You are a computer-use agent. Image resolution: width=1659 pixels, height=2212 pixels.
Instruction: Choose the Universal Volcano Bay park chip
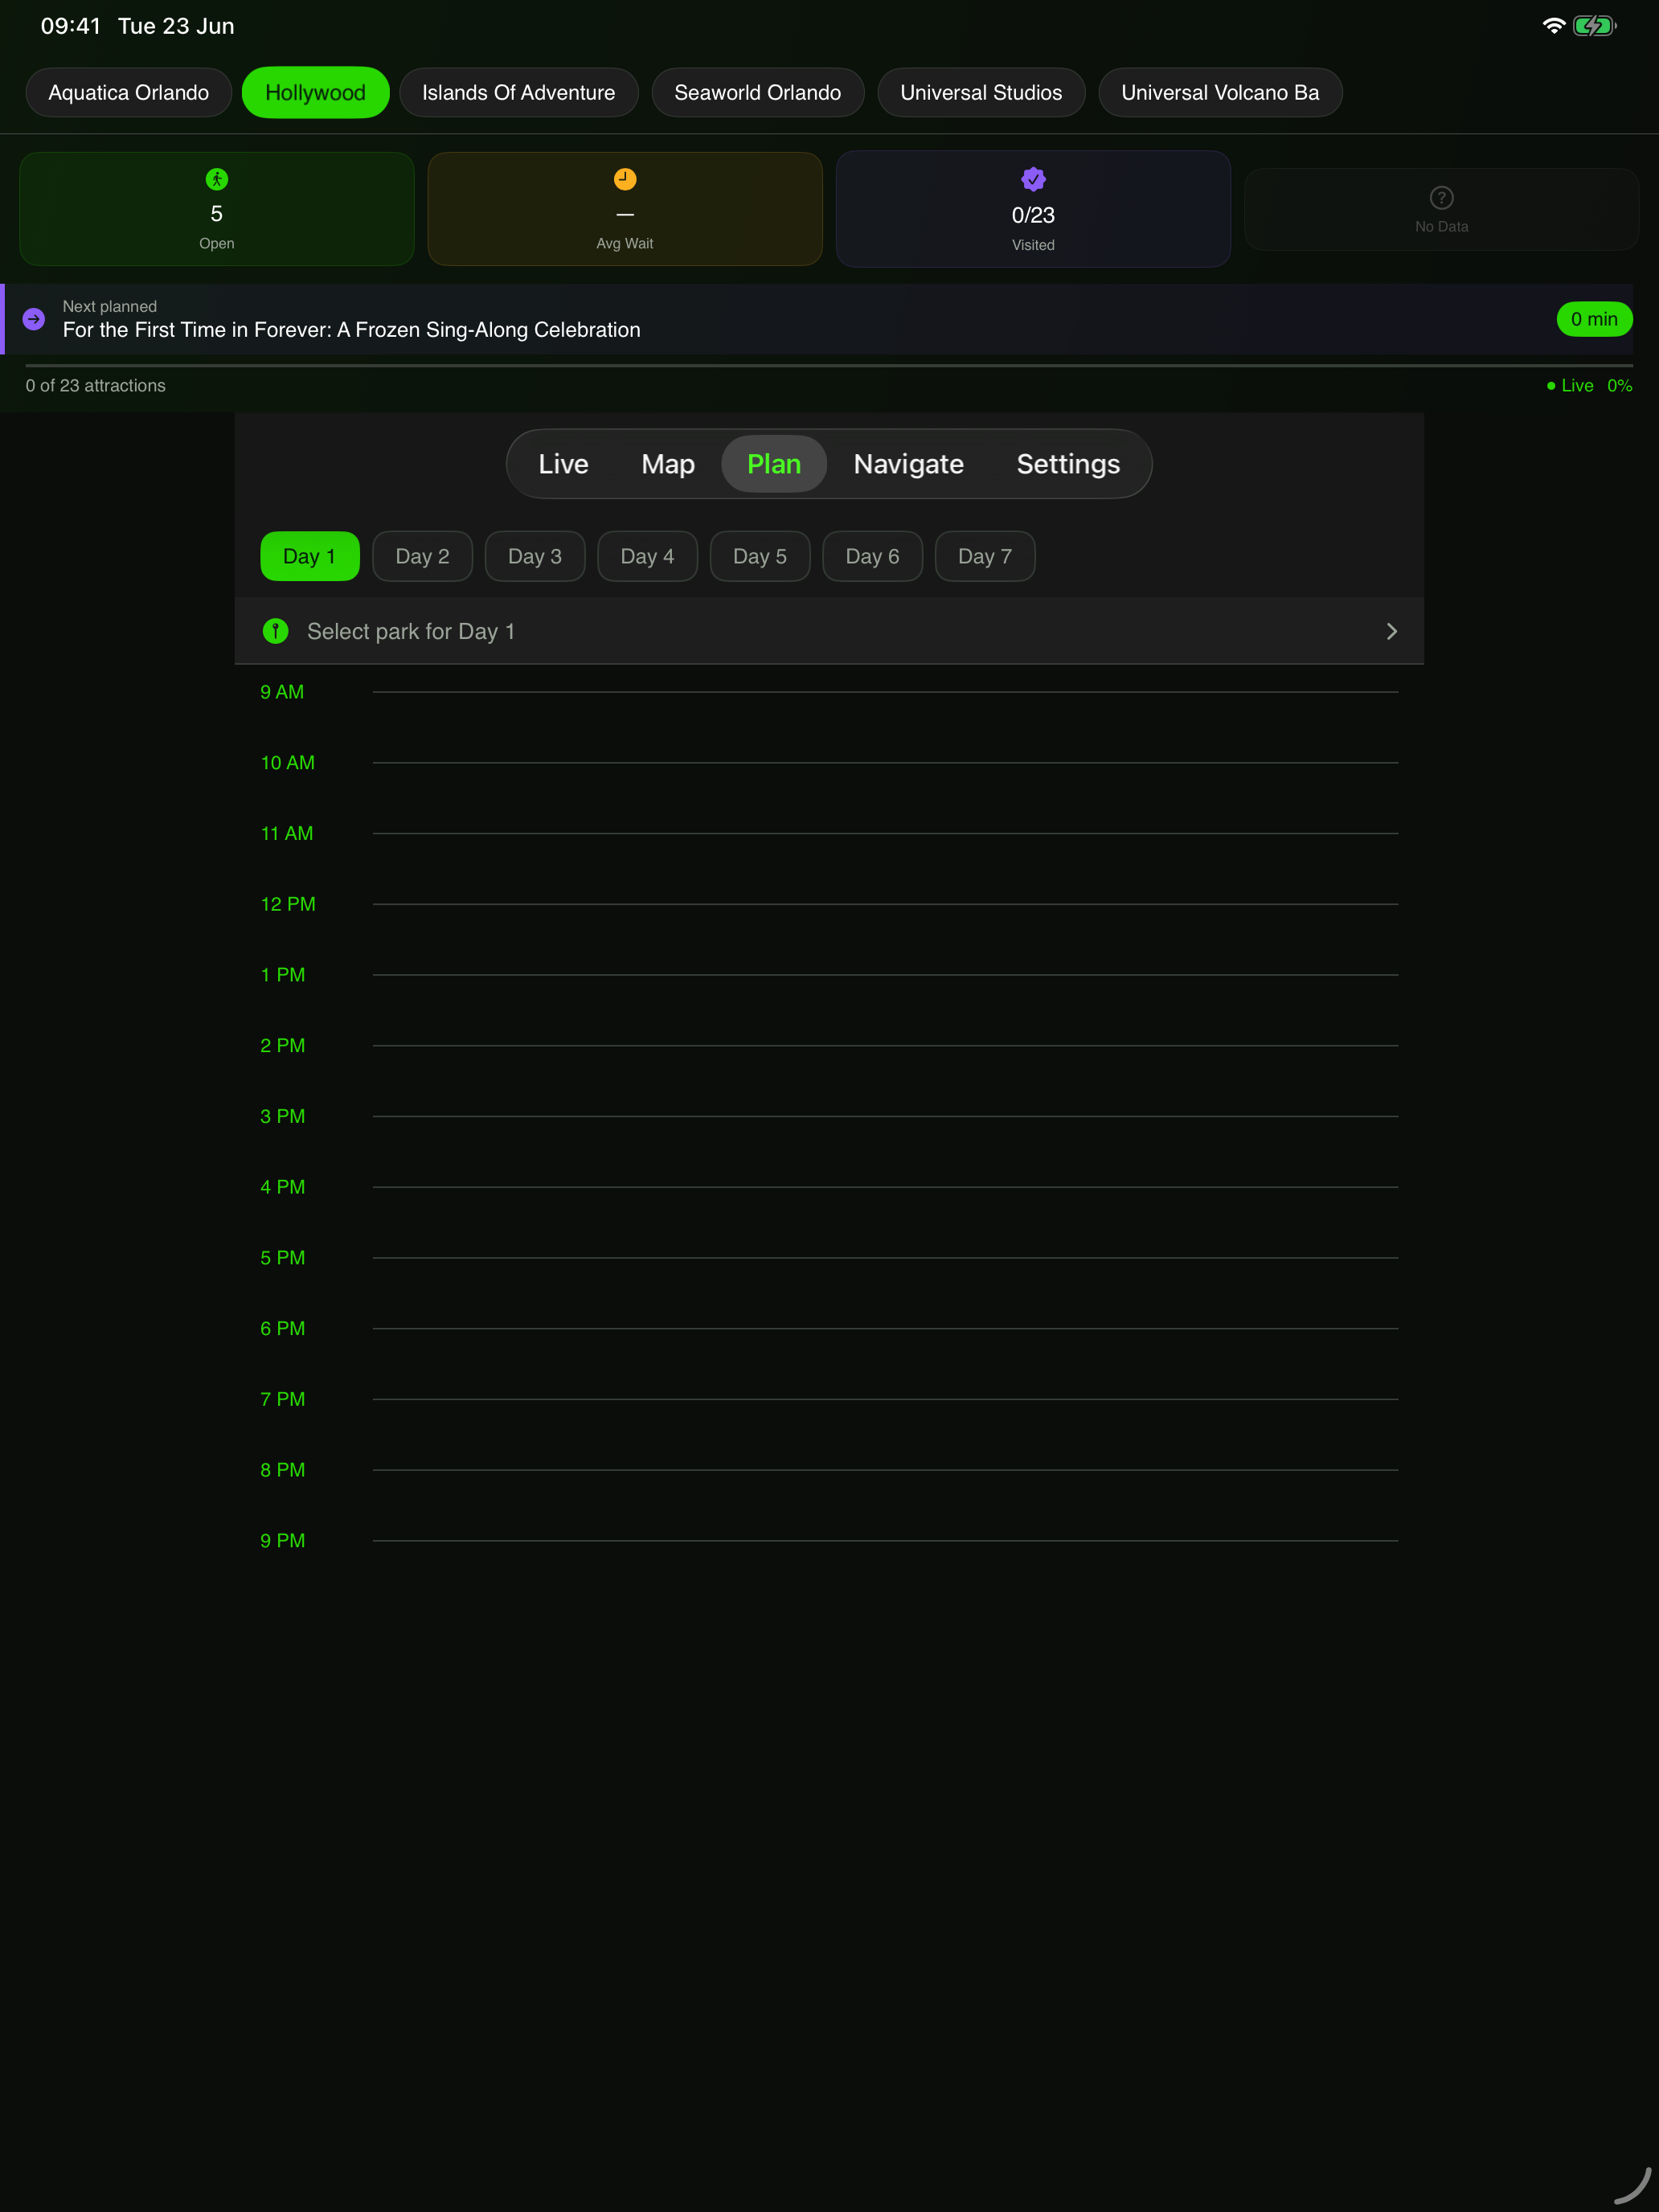pyautogui.click(x=1220, y=93)
